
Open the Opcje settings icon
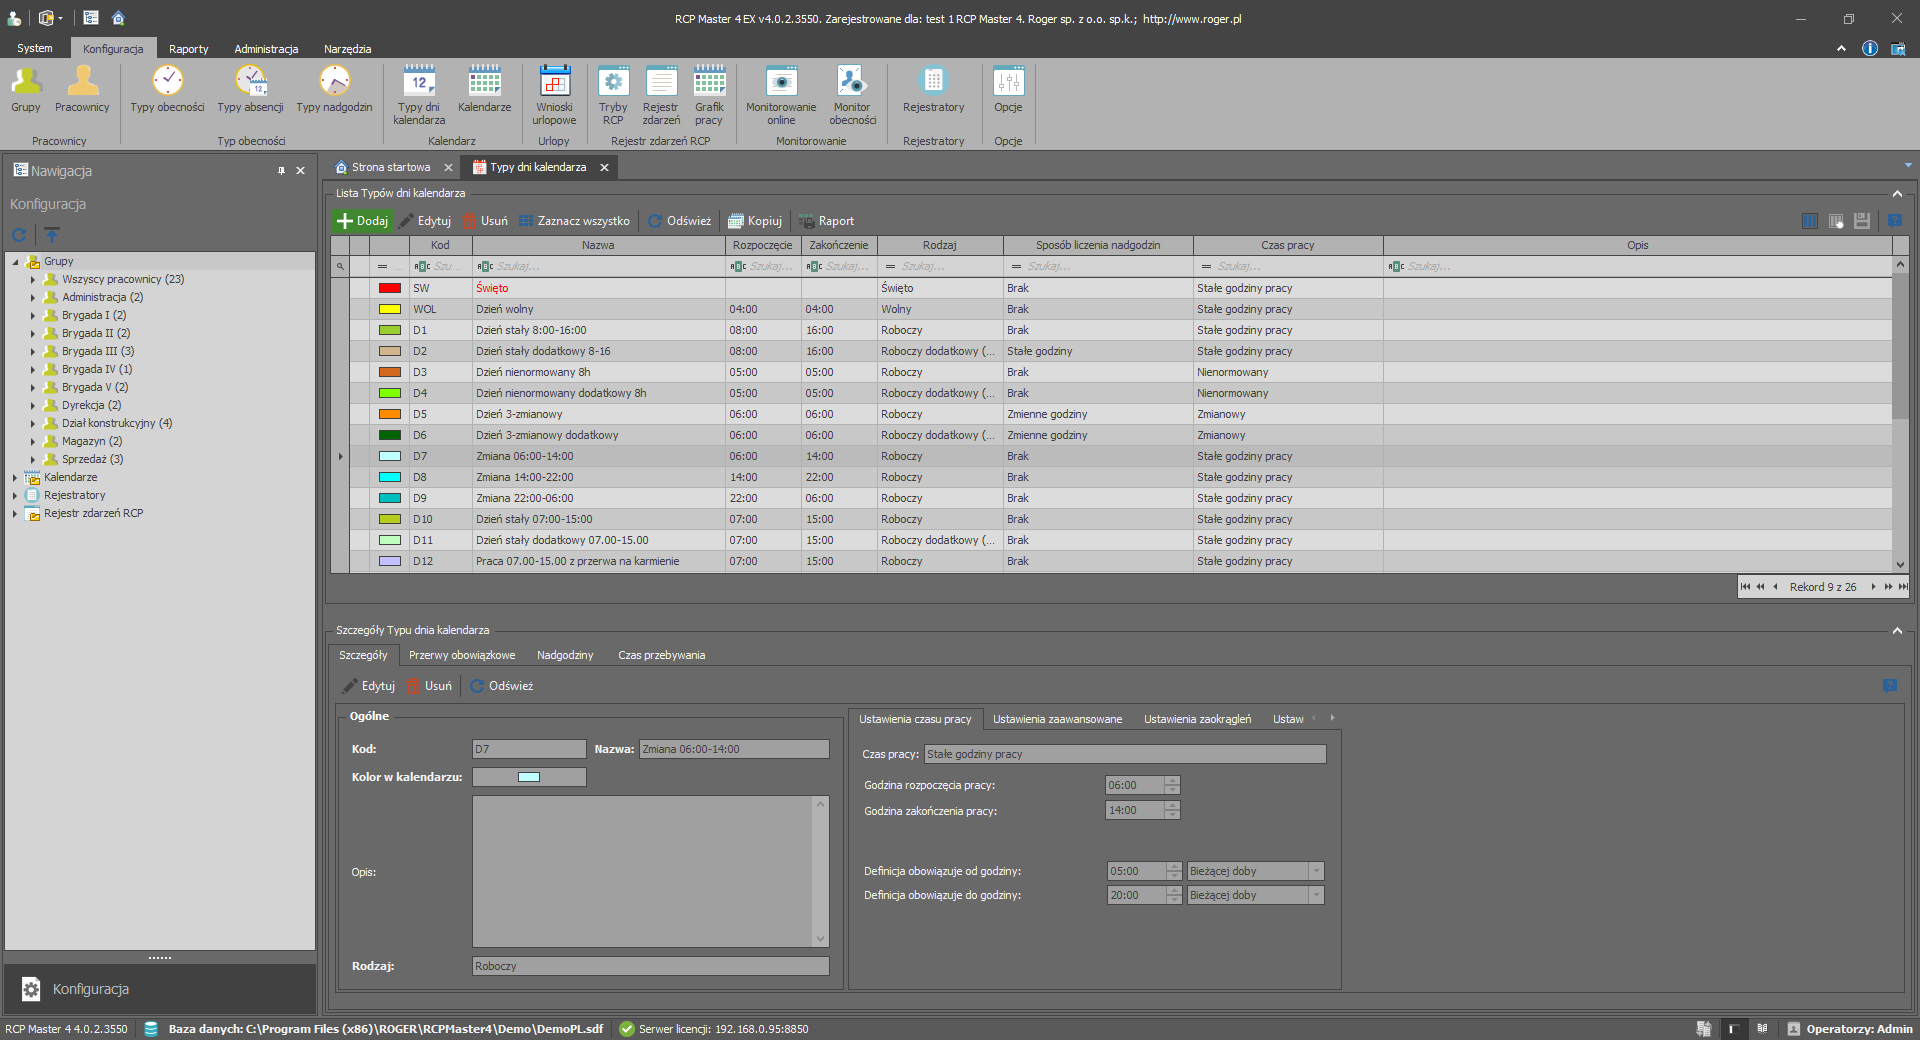(1008, 90)
